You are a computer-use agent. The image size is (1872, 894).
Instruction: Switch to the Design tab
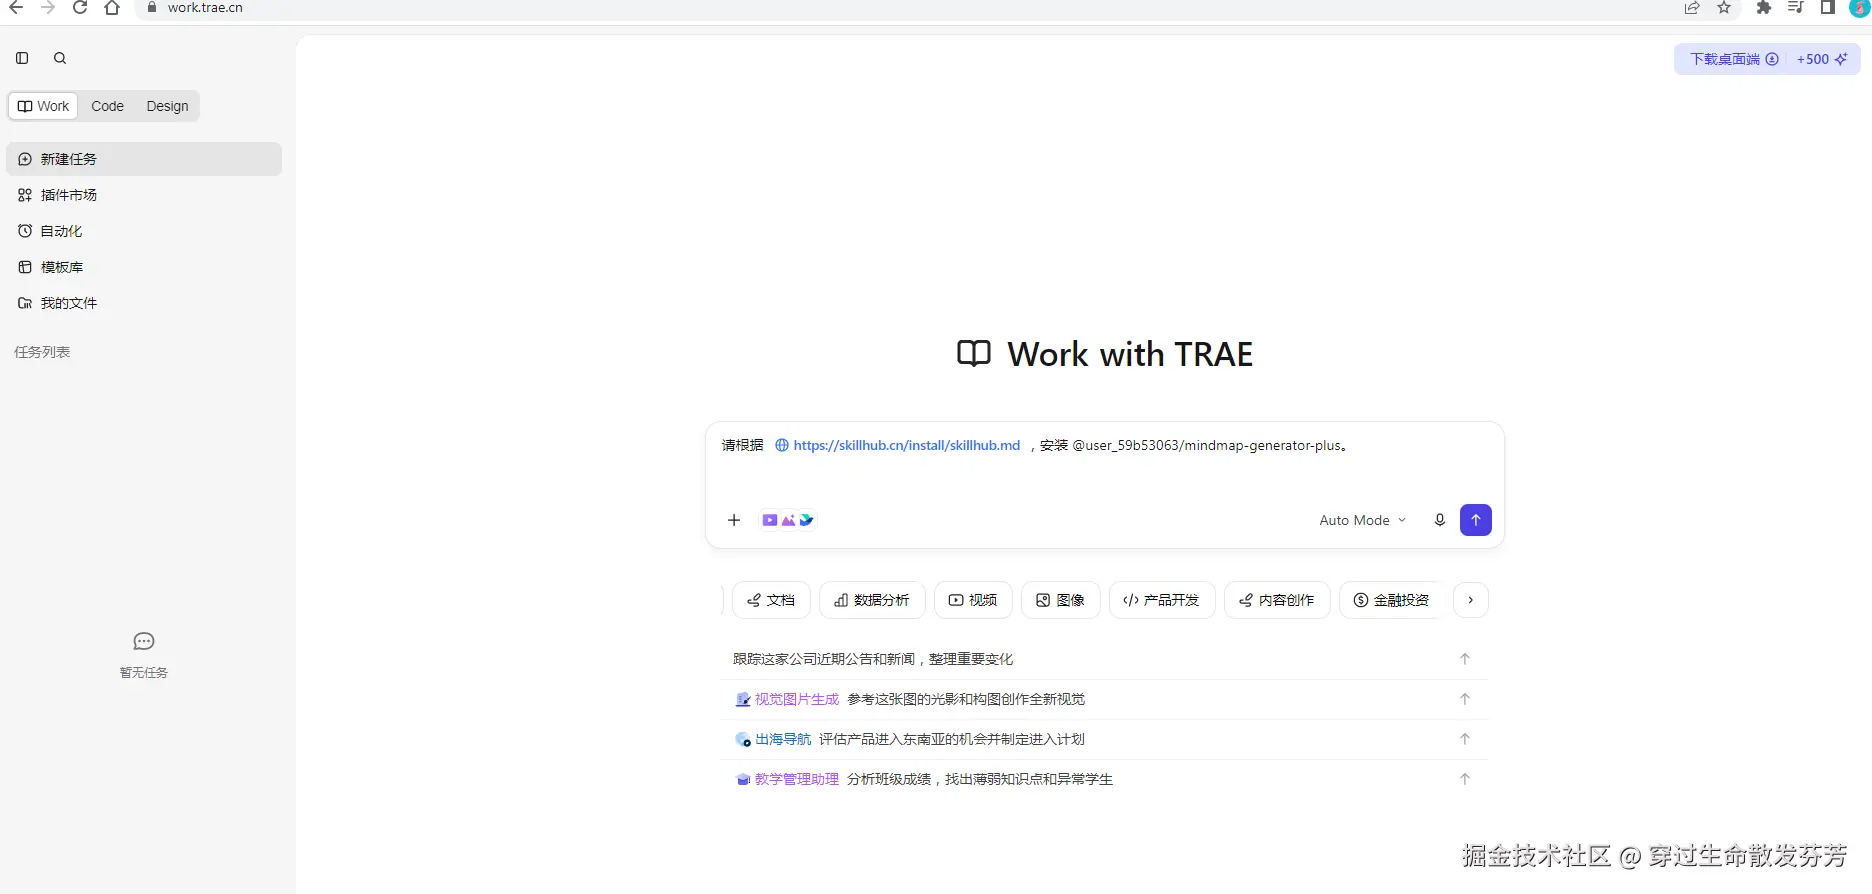[167, 106]
